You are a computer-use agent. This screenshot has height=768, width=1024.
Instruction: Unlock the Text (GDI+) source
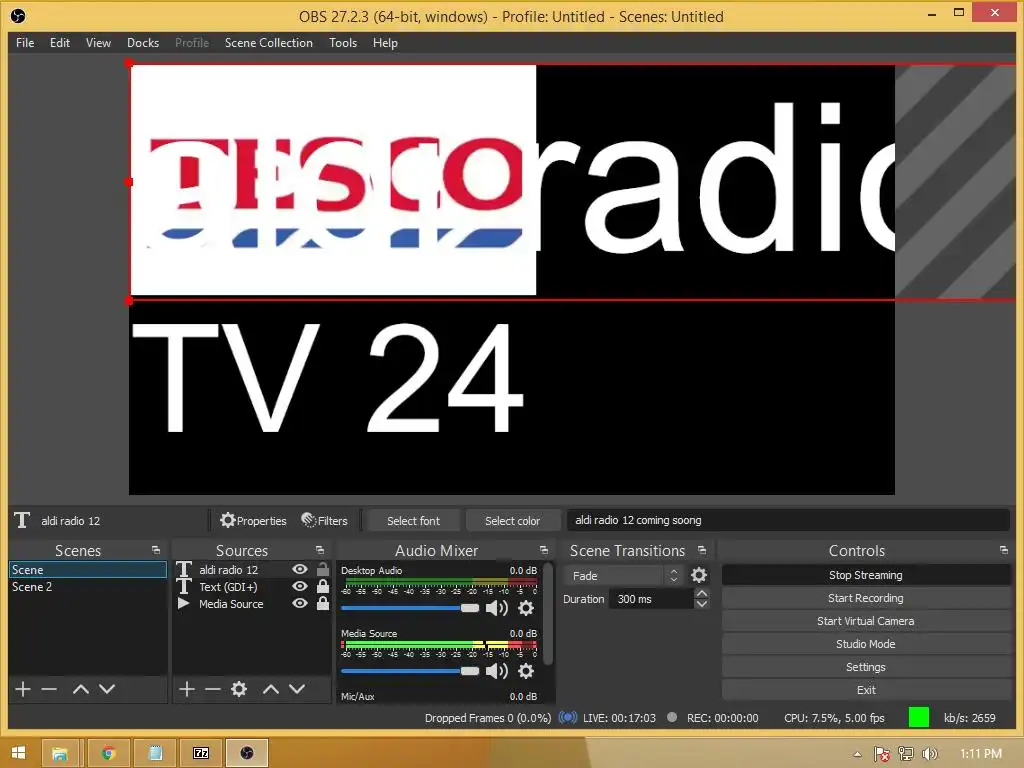tap(323, 586)
